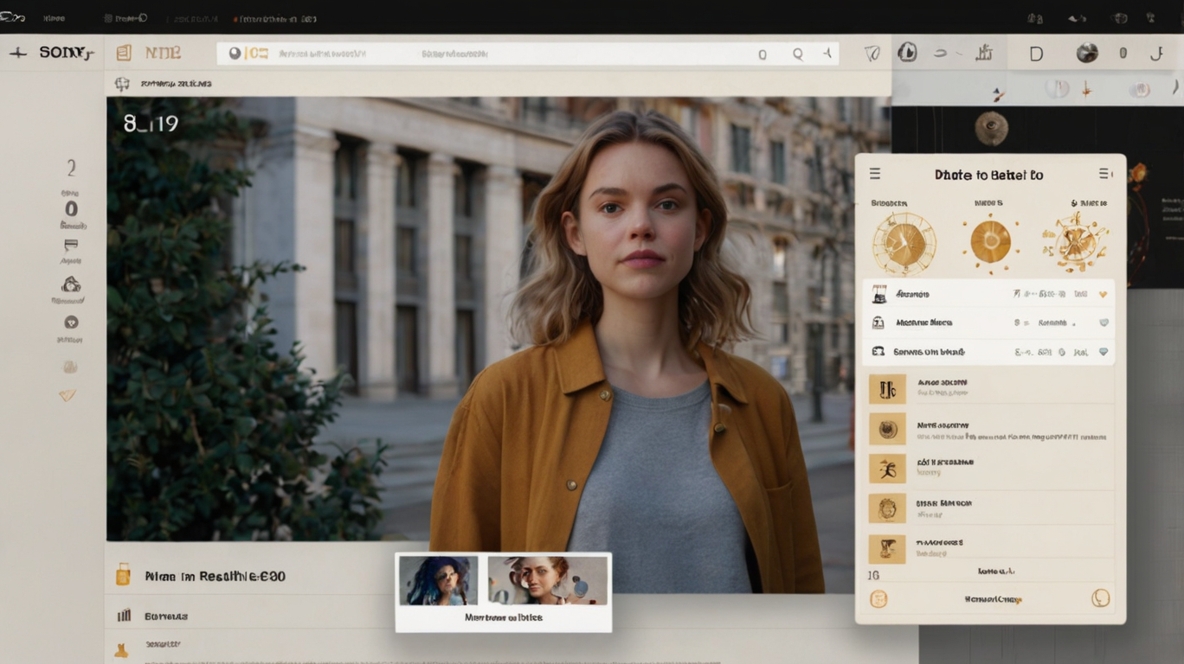Toggle the heart on third panel row
Image resolution: width=1184 pixels, height=664 pixels.
click(1103, 352)
